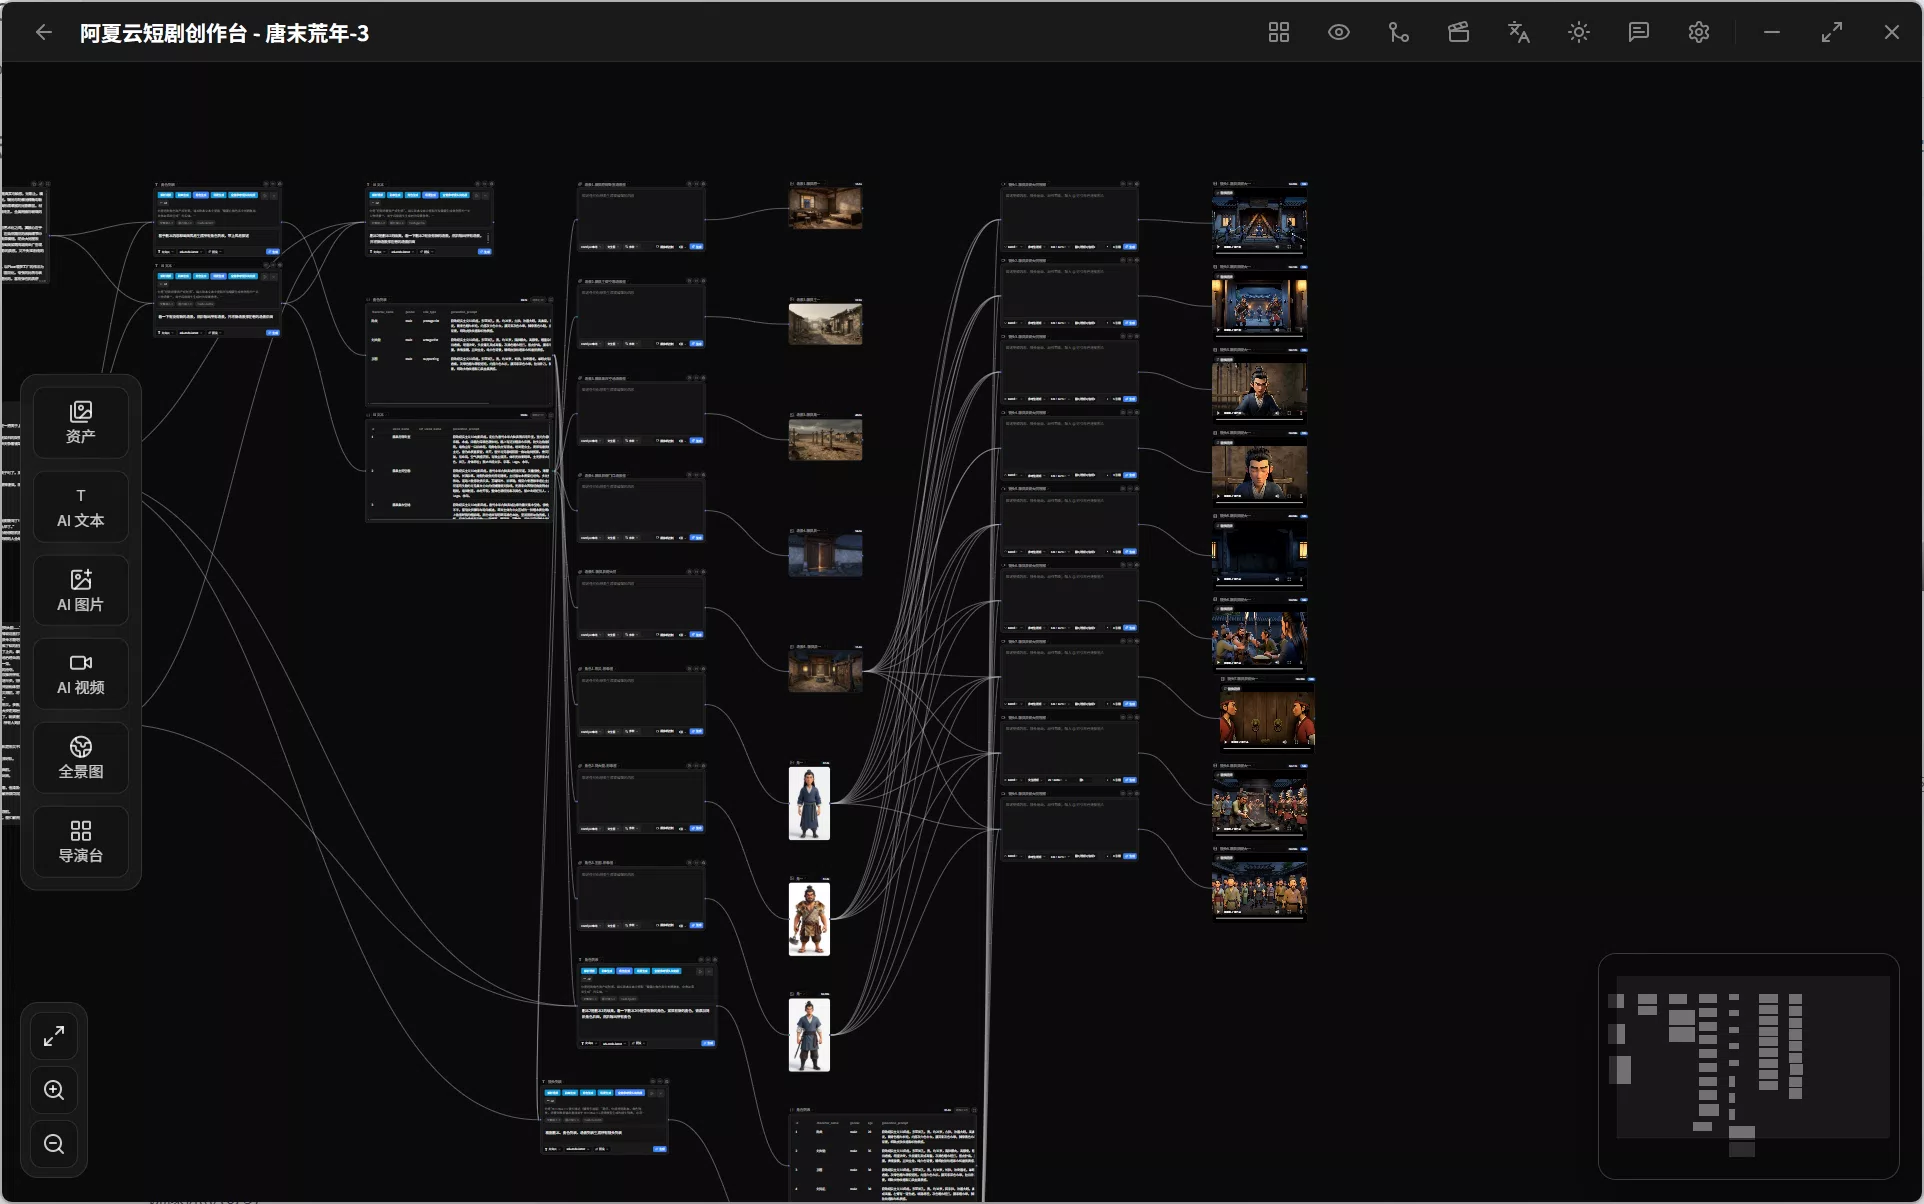Click the title text 阿夏云短剧创作台 - 唐末荒年-3
Viewport: 1924px width, 1204px height.
pos(224,33)
